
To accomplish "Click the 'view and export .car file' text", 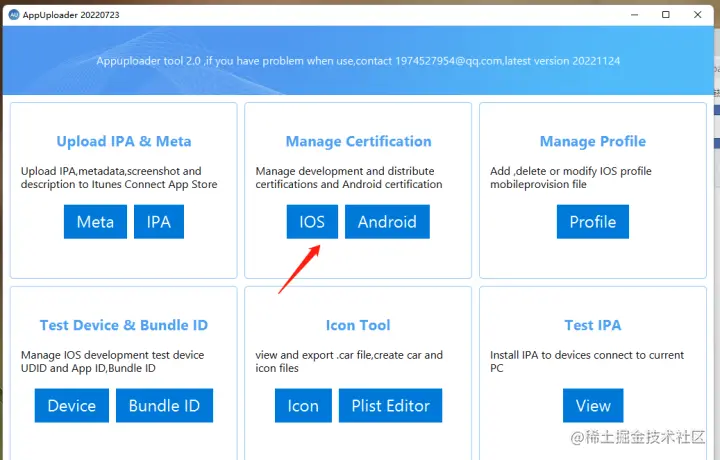I will point(349,361).
